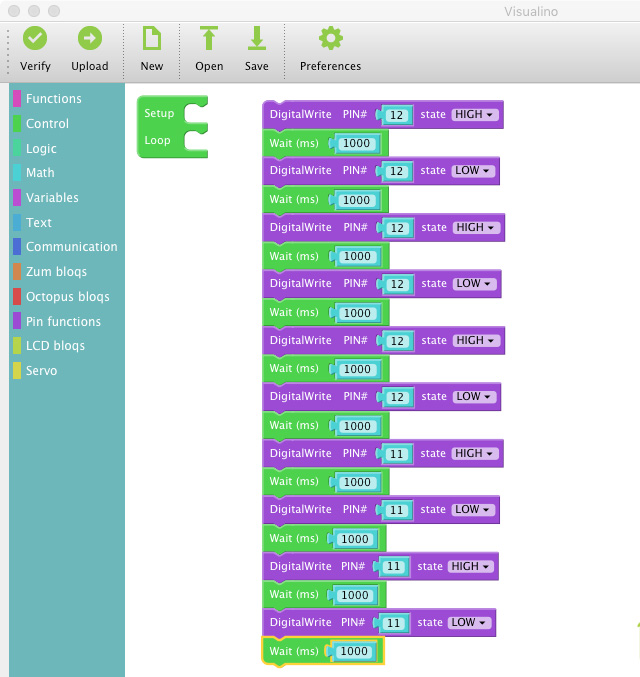Open the last LOW state dropdown

click(470, 623)
